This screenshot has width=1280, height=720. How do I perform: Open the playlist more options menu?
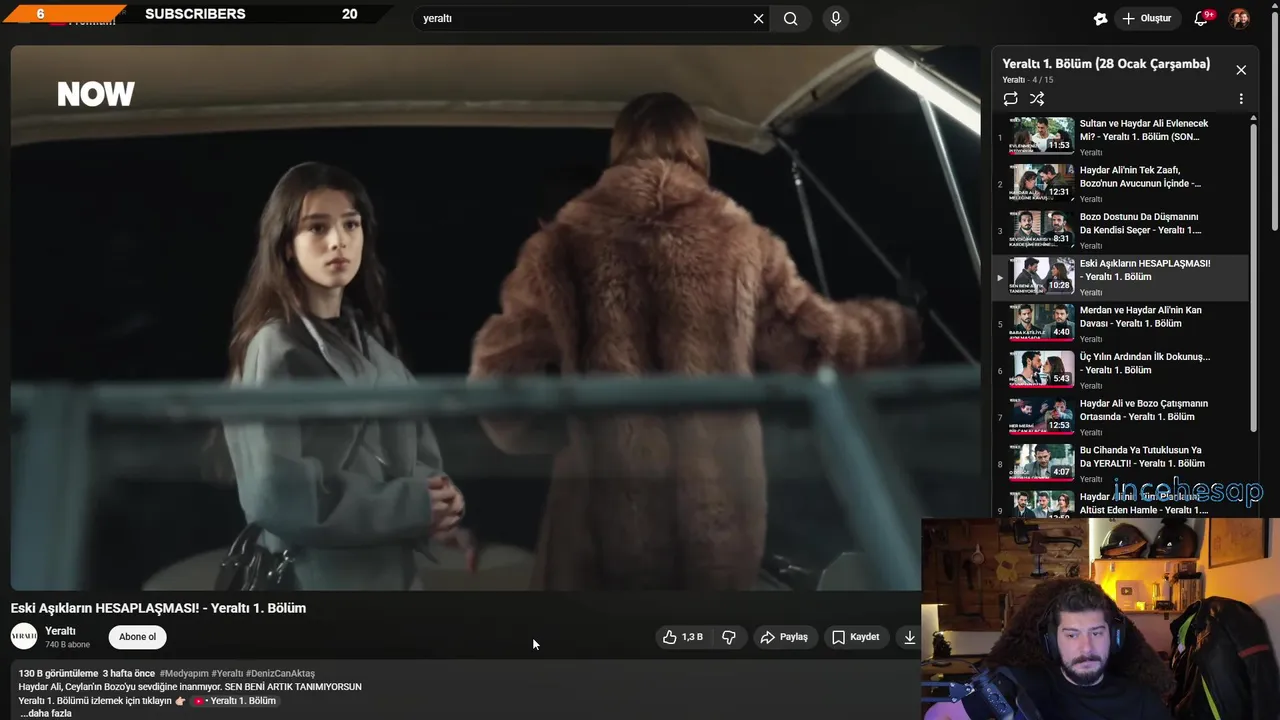[x=1241, y=99]
